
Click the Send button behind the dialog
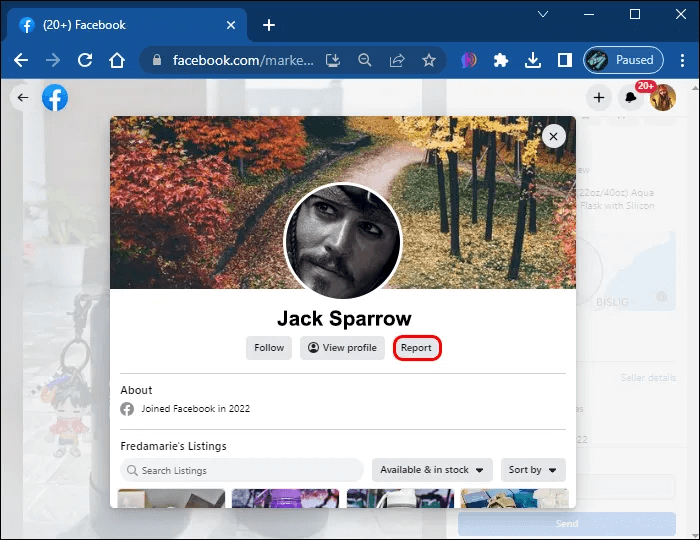(x=567, y=523)
